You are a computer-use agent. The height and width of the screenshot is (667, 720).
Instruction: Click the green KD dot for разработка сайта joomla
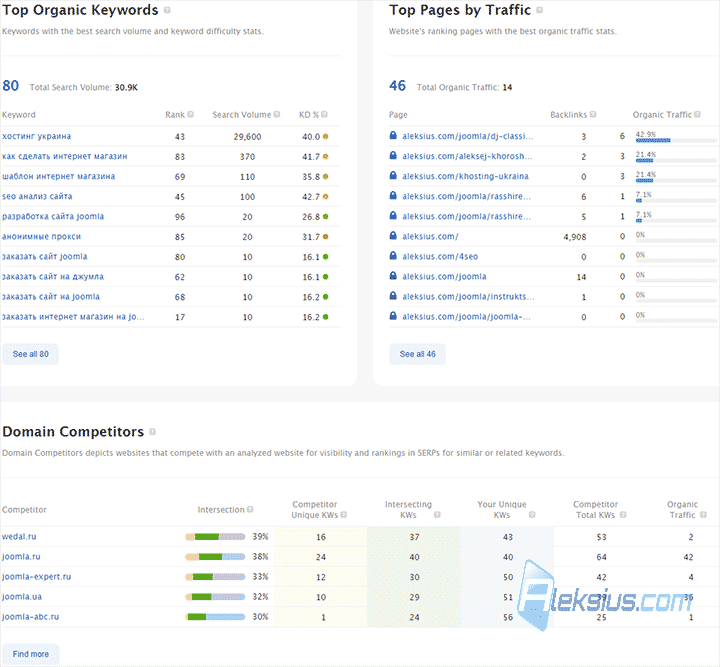pos(326,217)
